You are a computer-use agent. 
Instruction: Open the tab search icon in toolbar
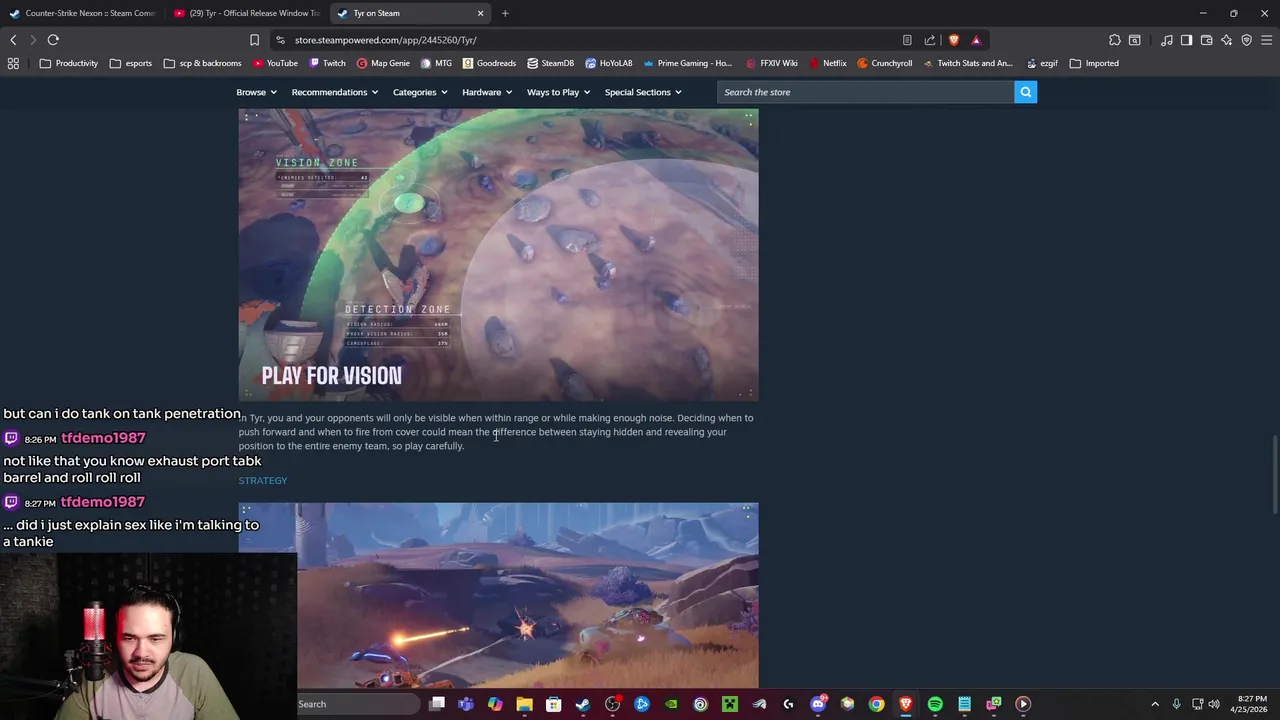point(1135,40)
